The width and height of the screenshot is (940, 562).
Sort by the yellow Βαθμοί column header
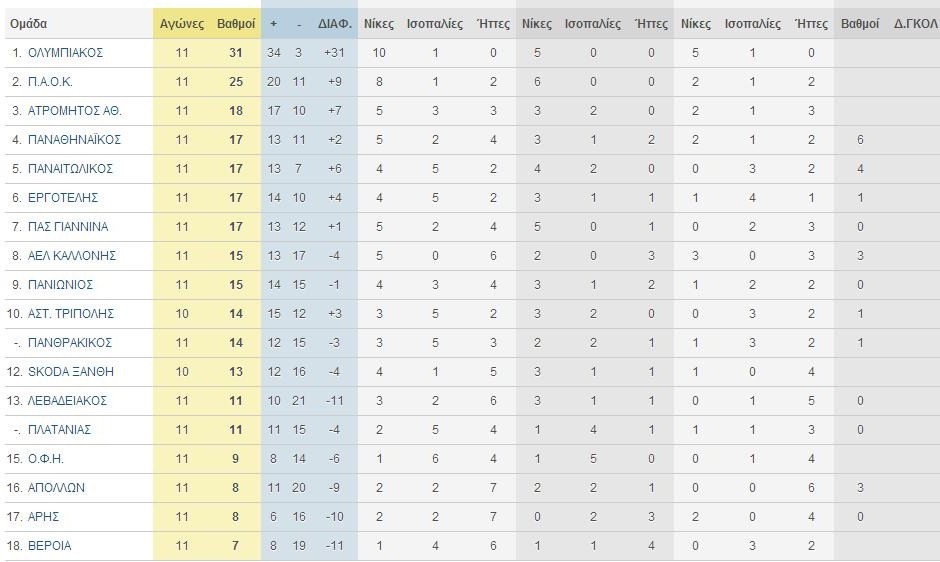tap(236, 24)
